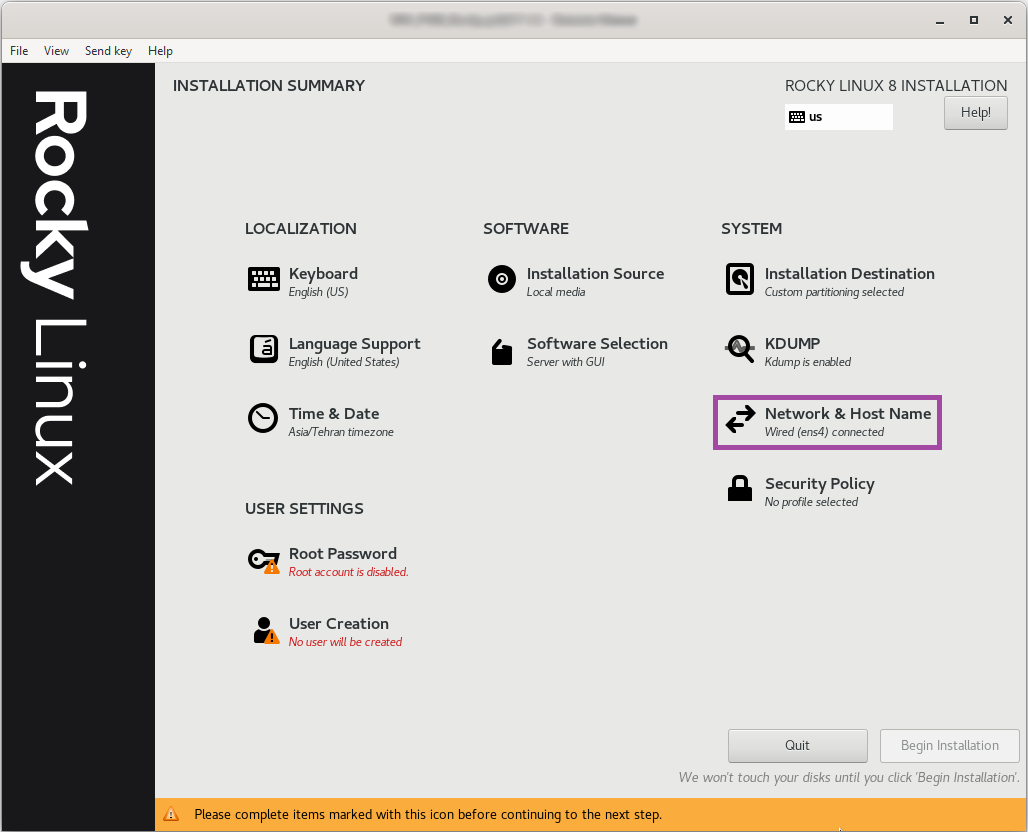Image resolution: width=1028 pixels, height=832 pixels.
Task: Click the 'Local media' text
Action: click(556, 292)
